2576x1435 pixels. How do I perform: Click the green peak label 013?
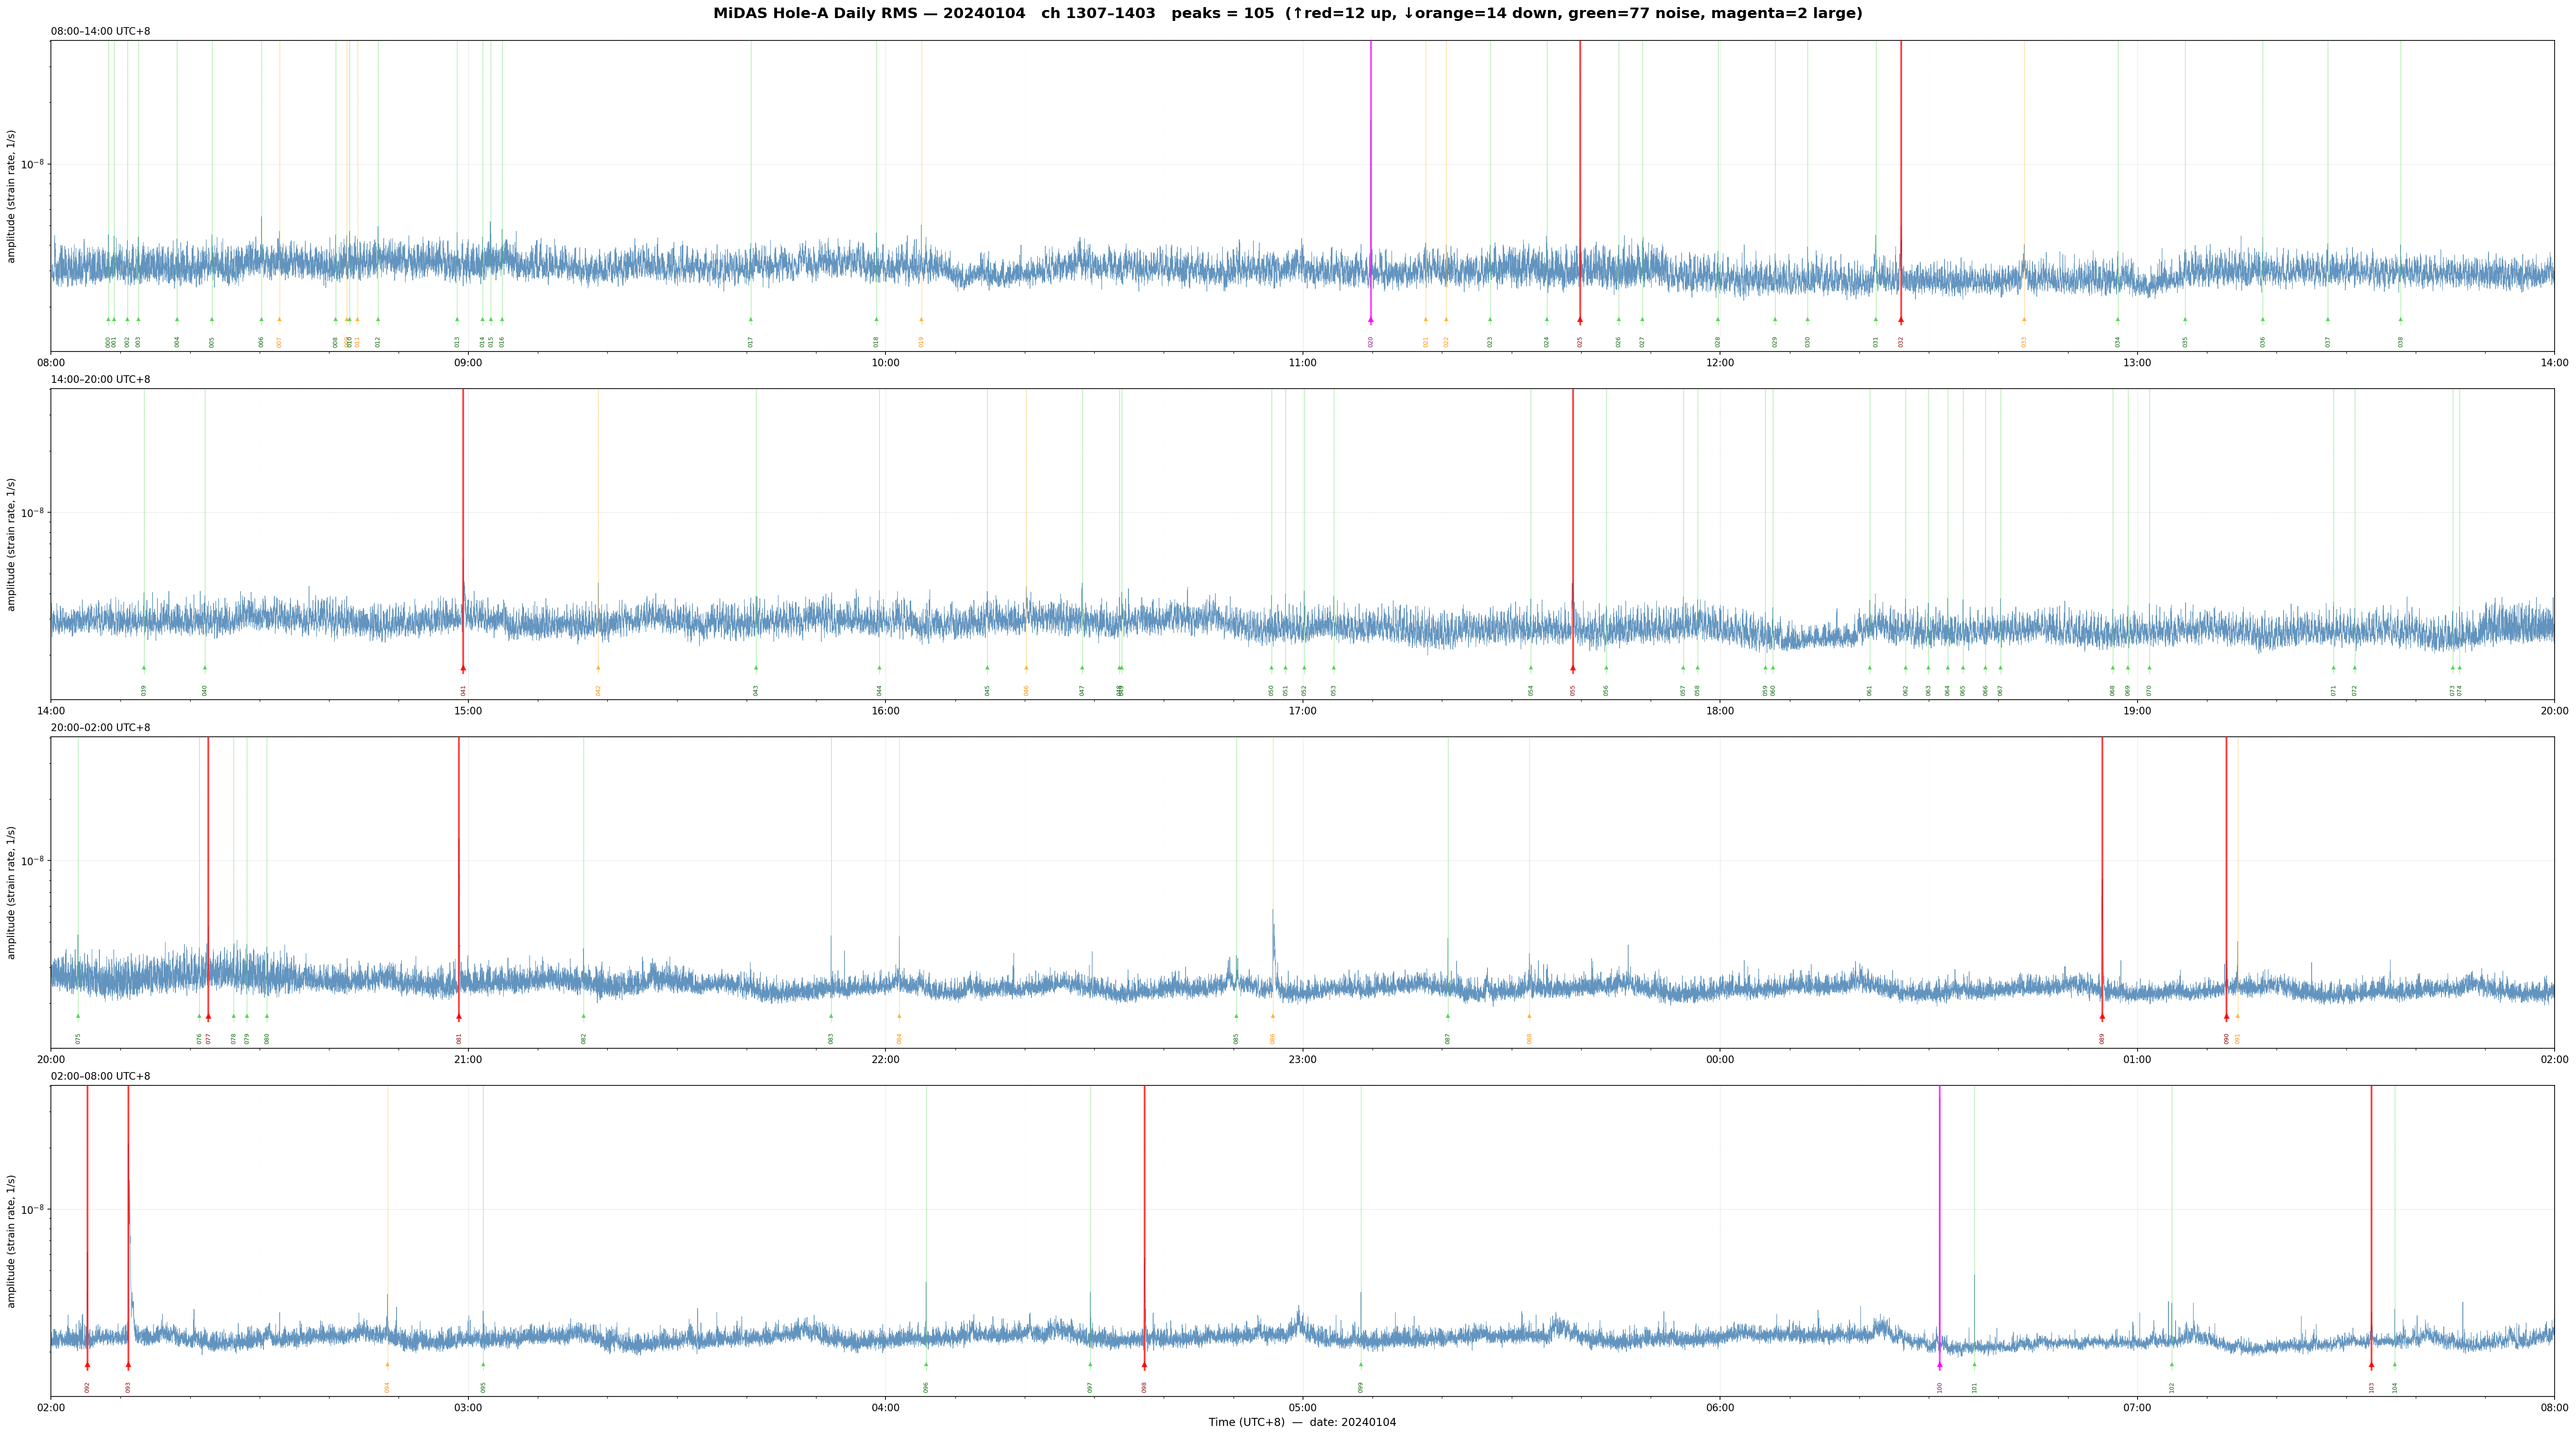pos(457,341)
